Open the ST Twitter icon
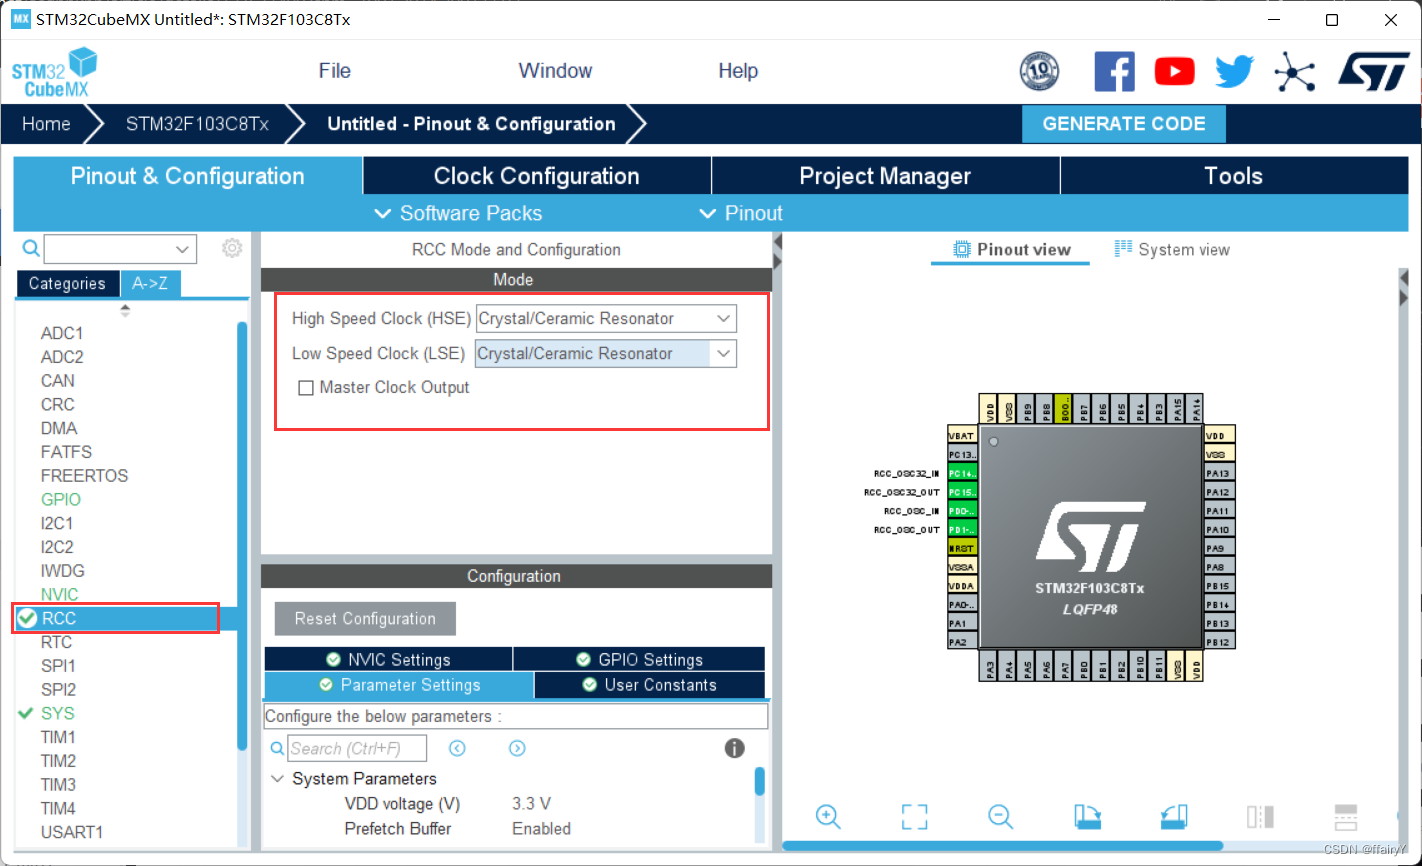Screen dimensions: 1422x866 [1234, 71]
